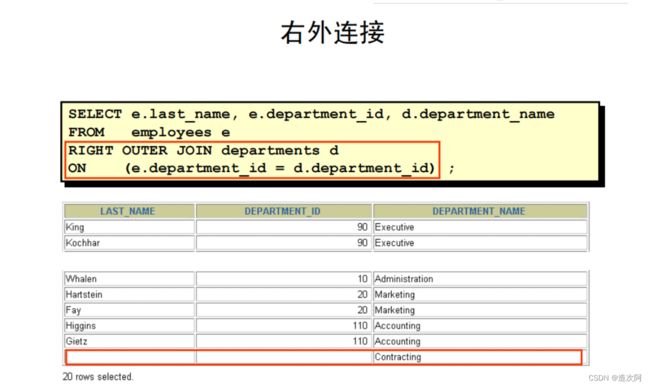Click department ID 20 in Hartstein's row
Image resolution: width=650 pixels, height=387 pixels.
[x=284, y=295]
